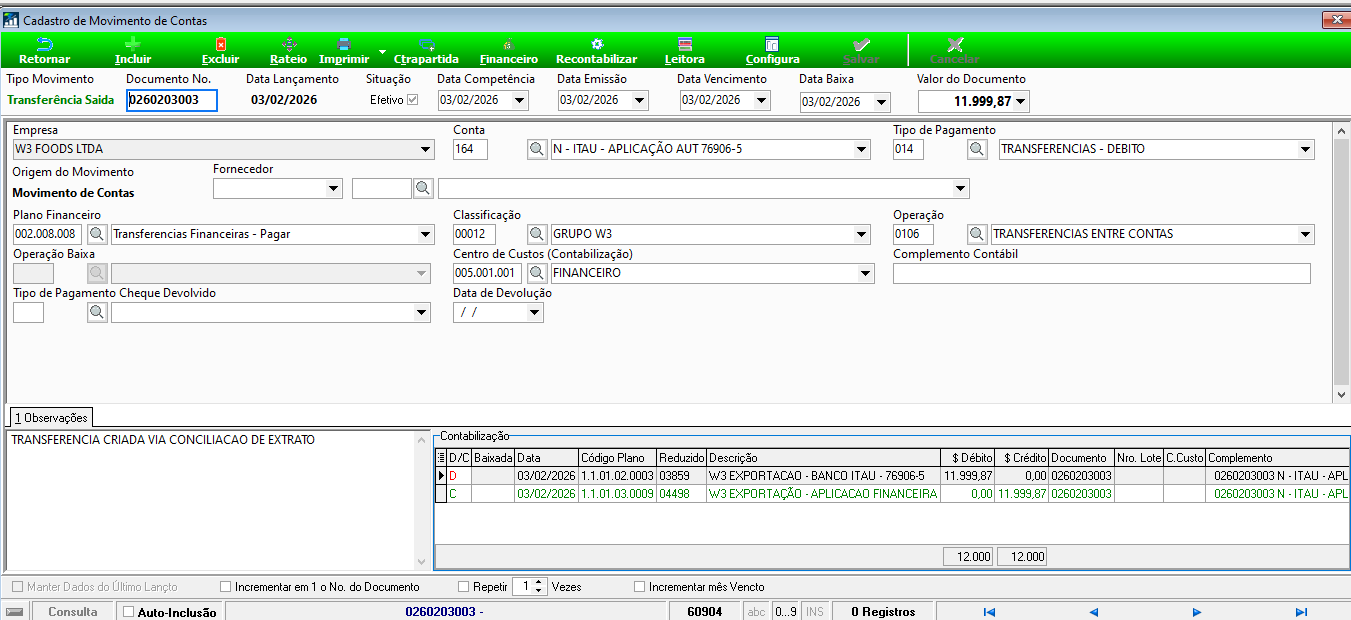Go to the next record arrow
Image resolution: width=1351 pixels, height=620 pixels.
tap(1197, 612)
